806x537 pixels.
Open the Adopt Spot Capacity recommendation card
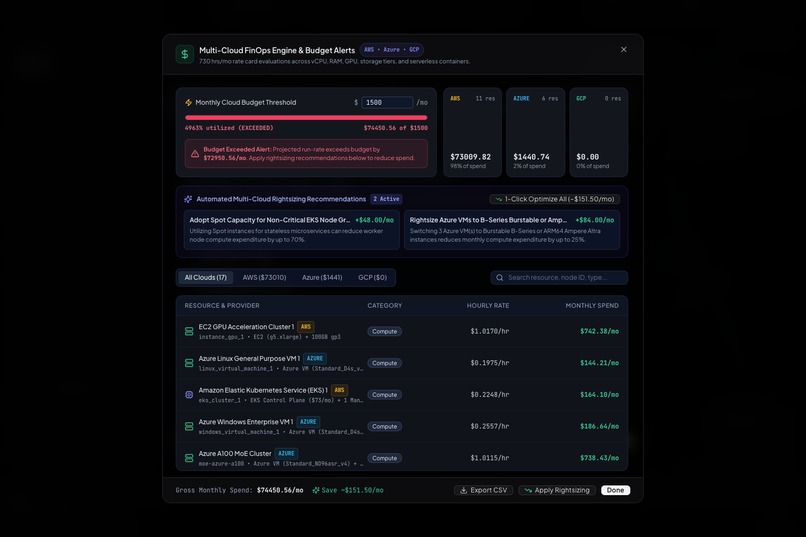291,230
